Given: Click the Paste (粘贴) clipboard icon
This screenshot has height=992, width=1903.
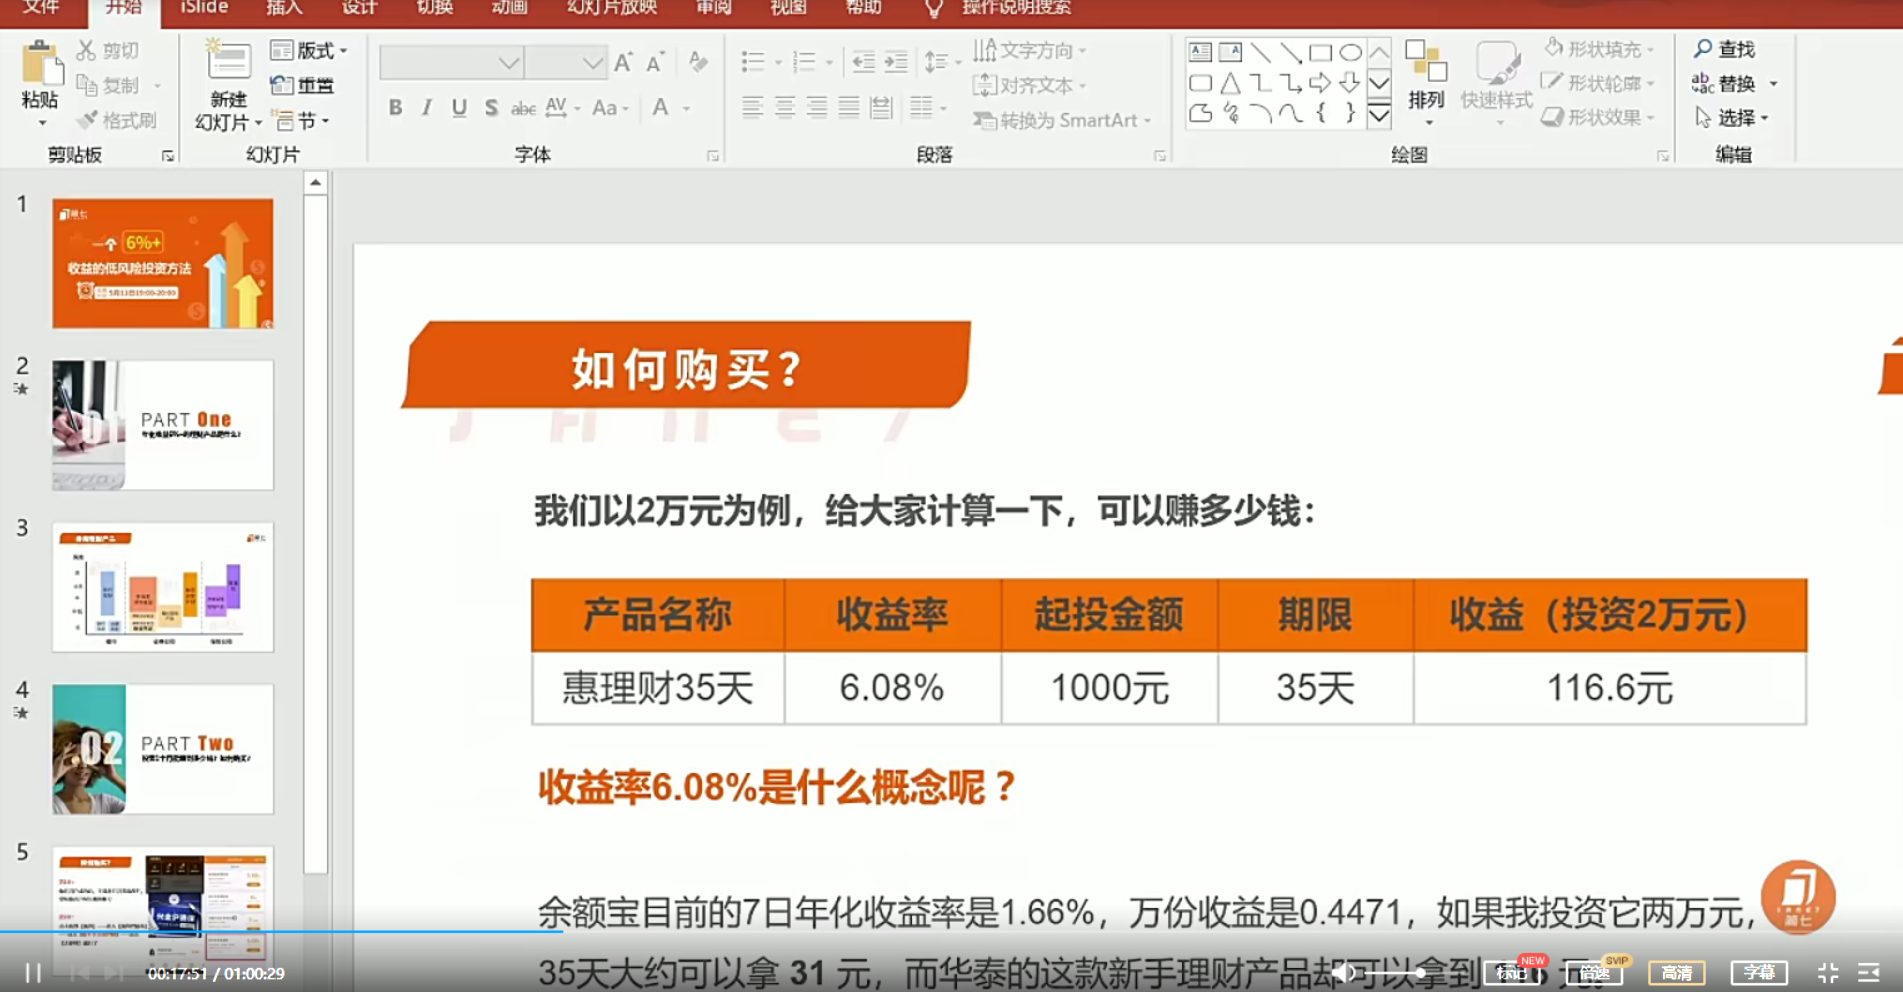Looking at the screenshot, I should [x=40, y=63].
